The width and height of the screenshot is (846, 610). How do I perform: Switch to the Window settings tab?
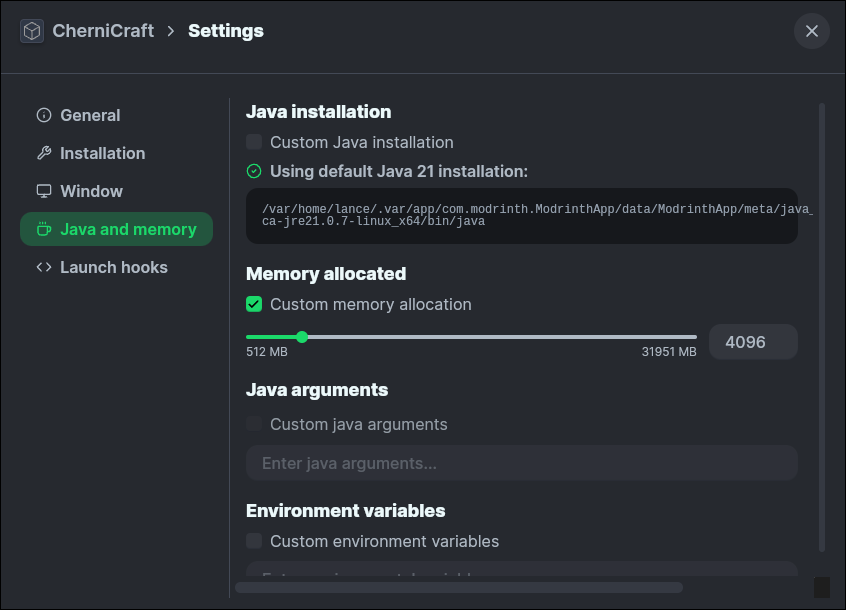(x=91, y=191)
